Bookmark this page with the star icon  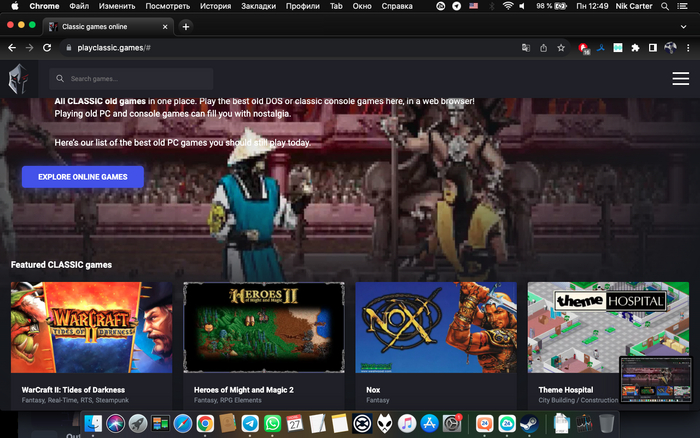click(x=562, y=47)
